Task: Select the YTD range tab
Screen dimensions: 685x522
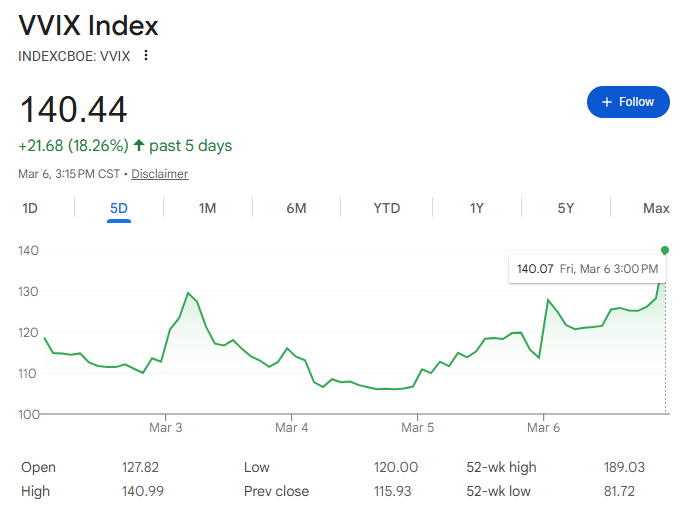Action: [386, 208]
